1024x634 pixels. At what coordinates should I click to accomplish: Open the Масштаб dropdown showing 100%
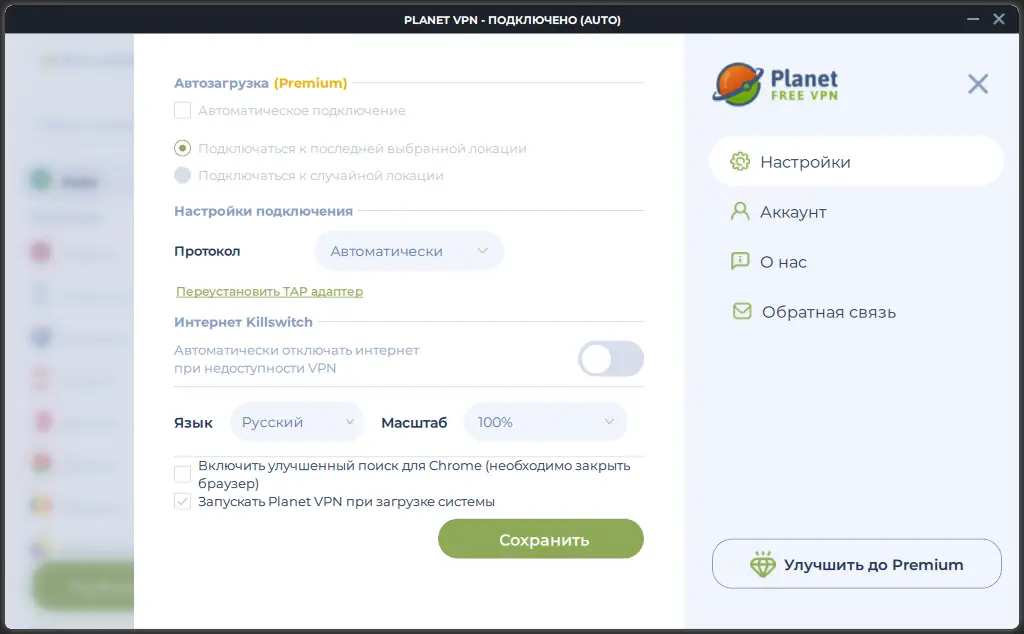tap(545, 422)
